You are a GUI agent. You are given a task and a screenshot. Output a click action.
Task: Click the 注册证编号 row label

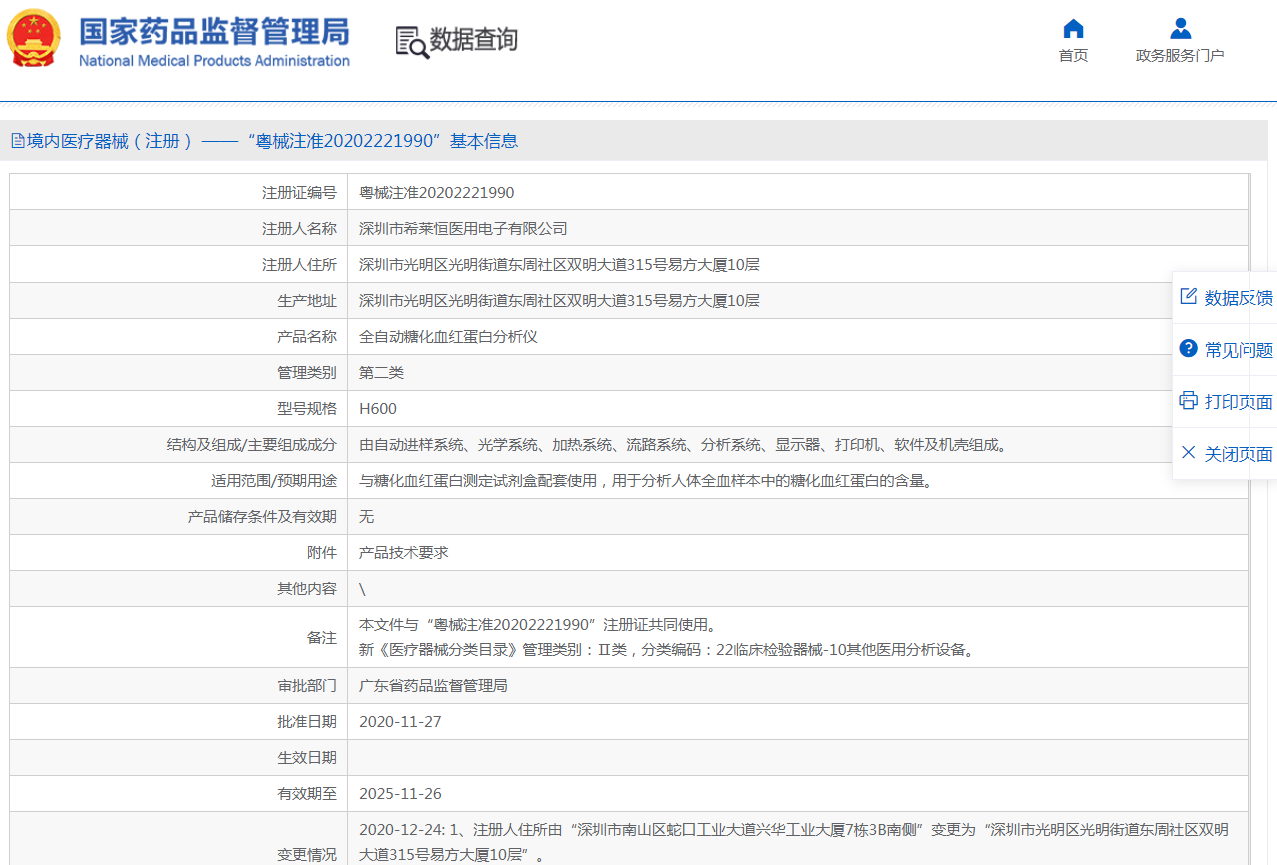tap(299, 192)
